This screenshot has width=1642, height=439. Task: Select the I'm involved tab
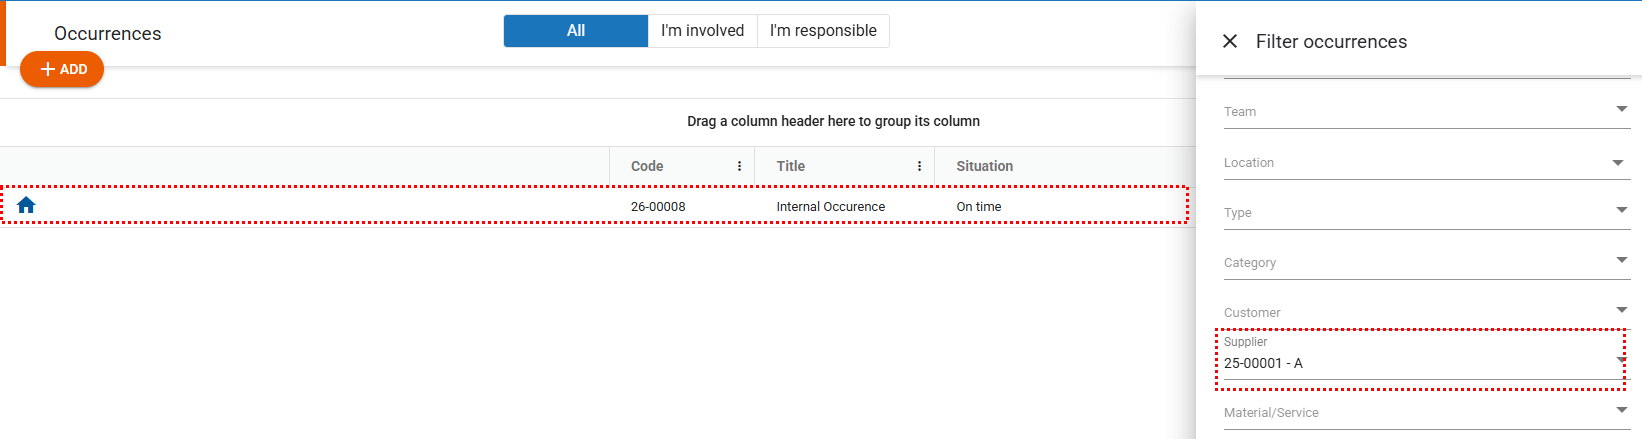point(702,31)
